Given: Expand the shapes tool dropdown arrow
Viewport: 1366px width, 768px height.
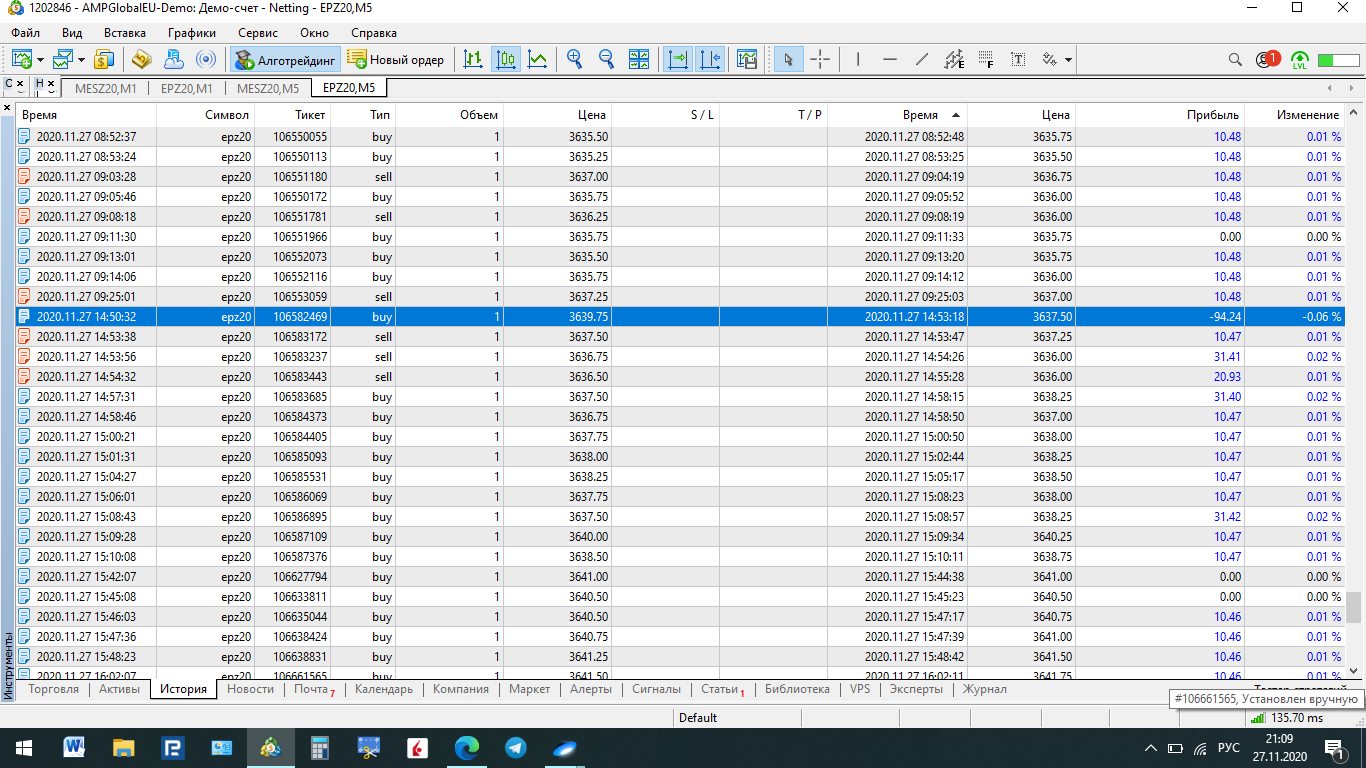Looking at the screenshot, I should [x=1068, y=60].
